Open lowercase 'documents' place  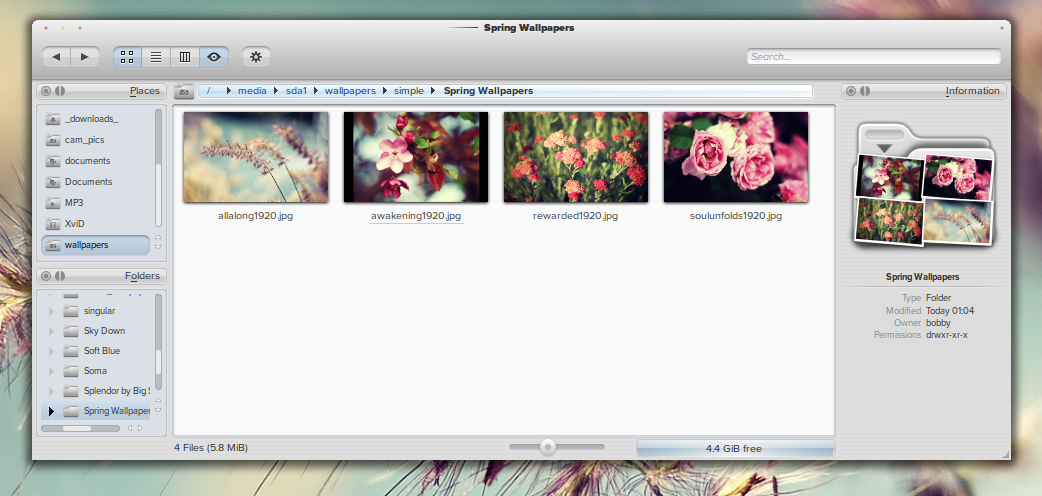(96, 161)
